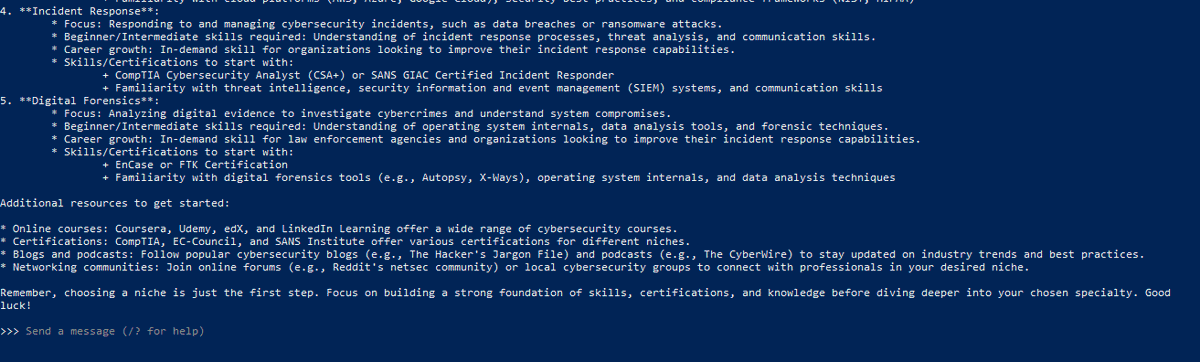Click the '4. **Incident Response**:' heading

80,10
